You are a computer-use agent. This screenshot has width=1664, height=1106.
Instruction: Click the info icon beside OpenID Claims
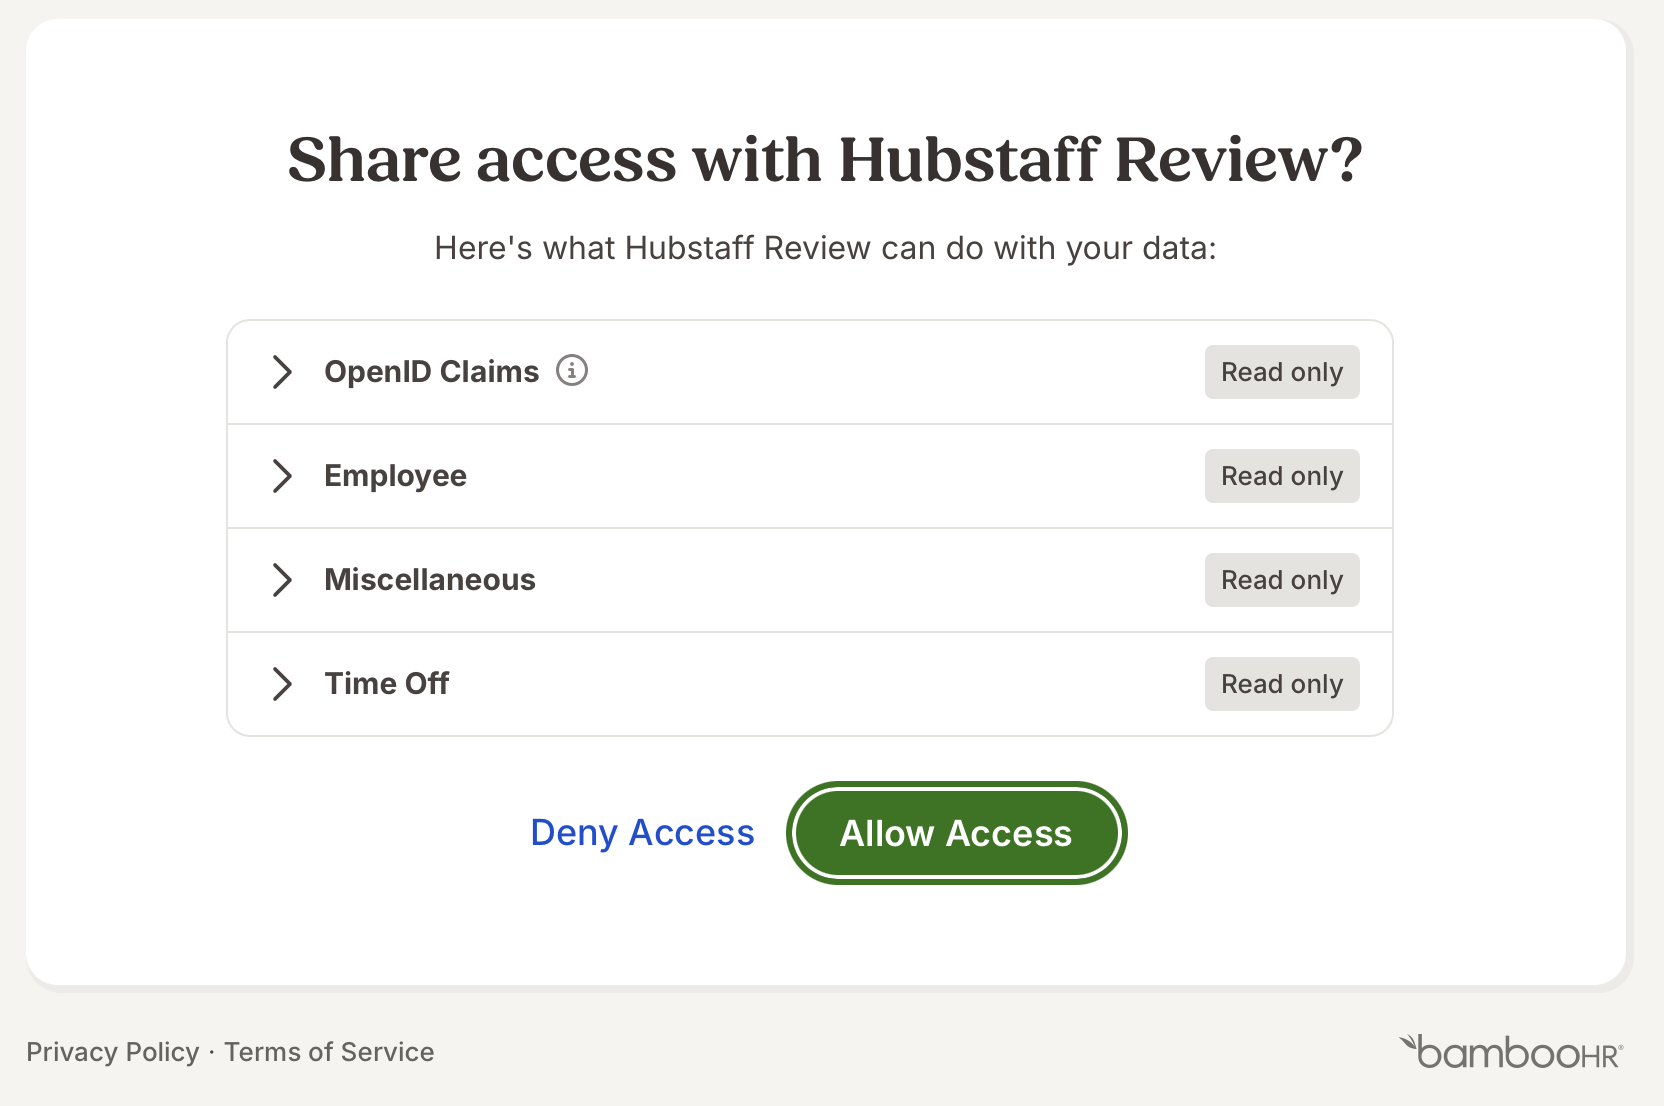(x=572, y=370)
